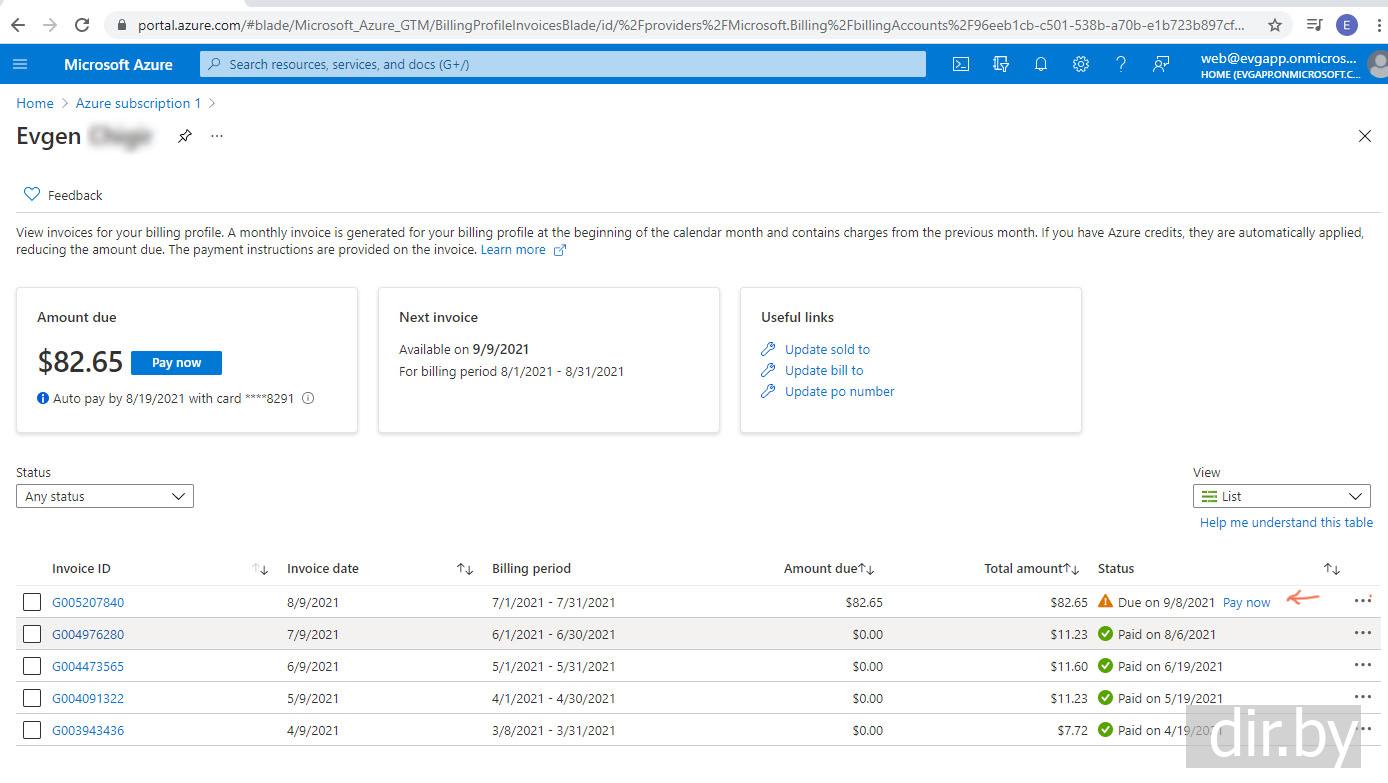Click the Feedback heart icon
The height and width of the screenshot is (783, 1388).
coord(32,194)
